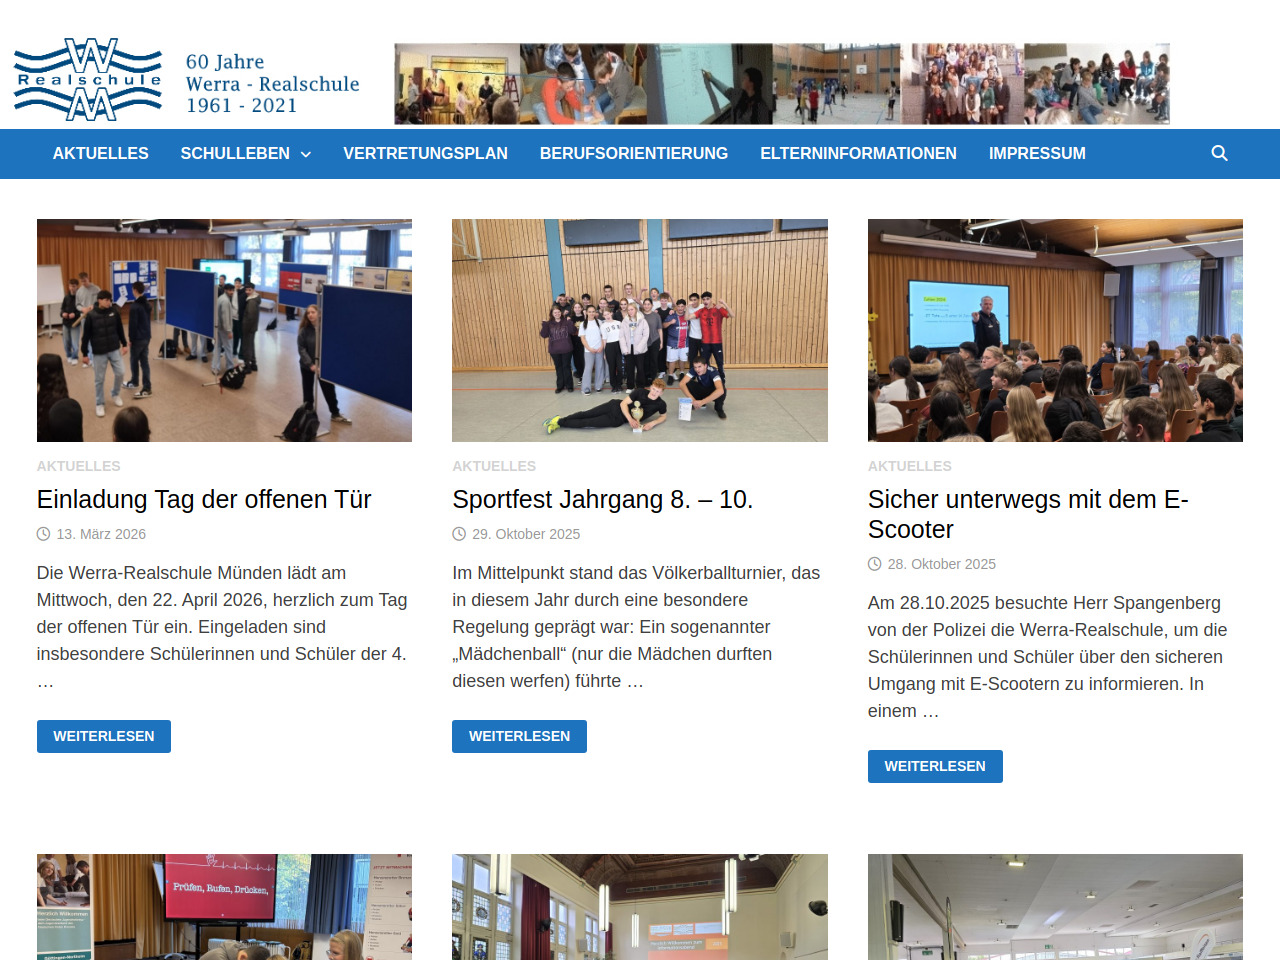Click the 13. März 2026 date link
This screenshot has height=960, width=1280.
point(101,534)
